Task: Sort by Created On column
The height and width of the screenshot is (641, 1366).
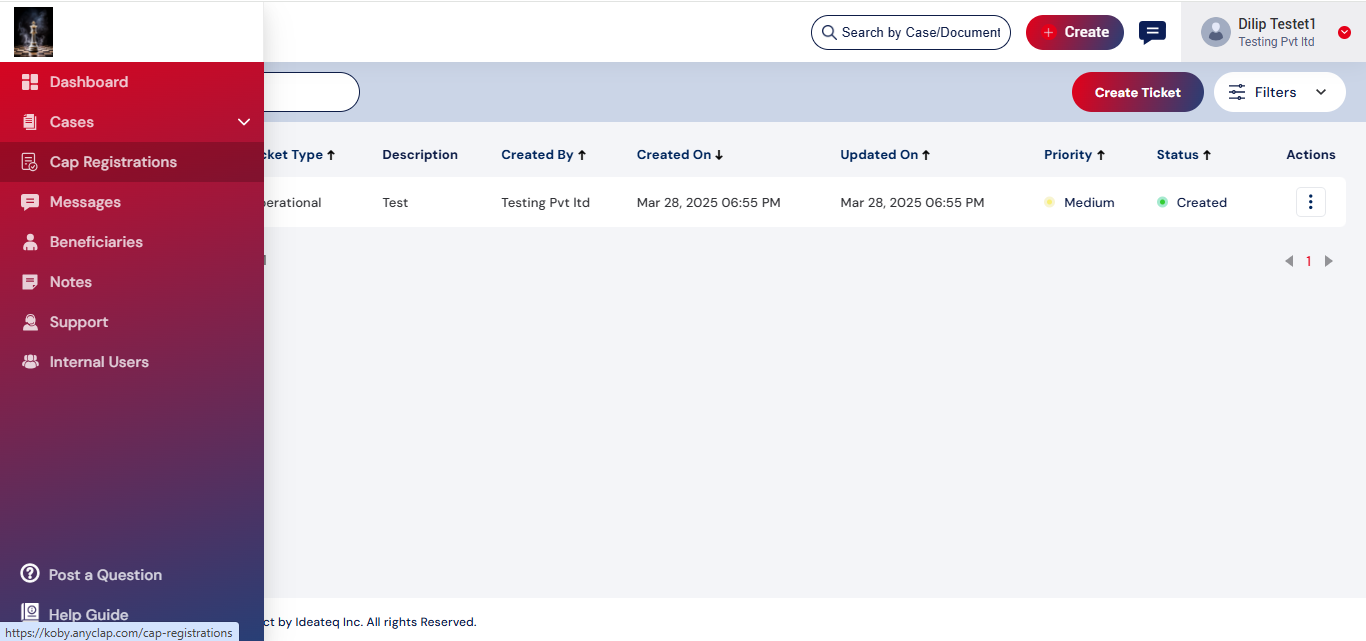Action: [680, 155]
